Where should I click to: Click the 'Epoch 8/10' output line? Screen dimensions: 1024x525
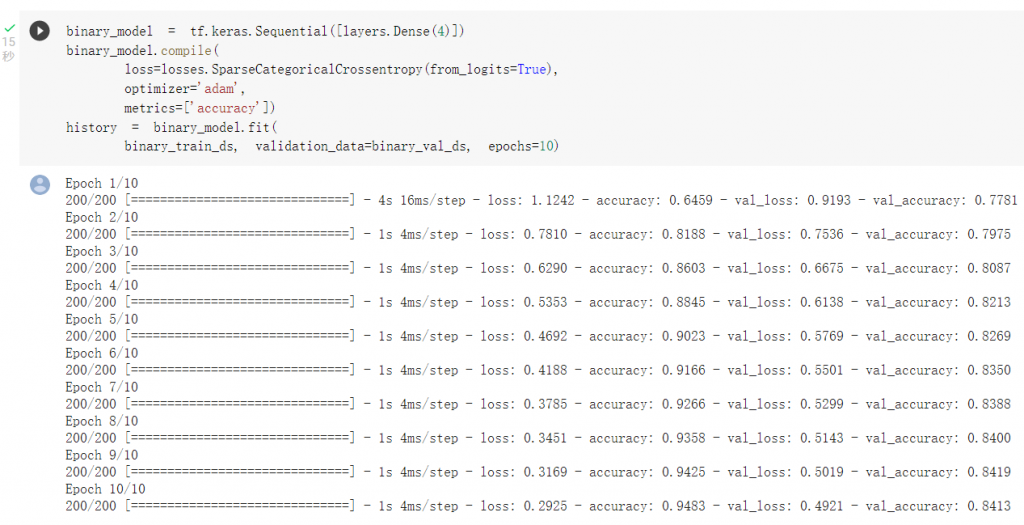pyautogui.click(x=102, y=421)
